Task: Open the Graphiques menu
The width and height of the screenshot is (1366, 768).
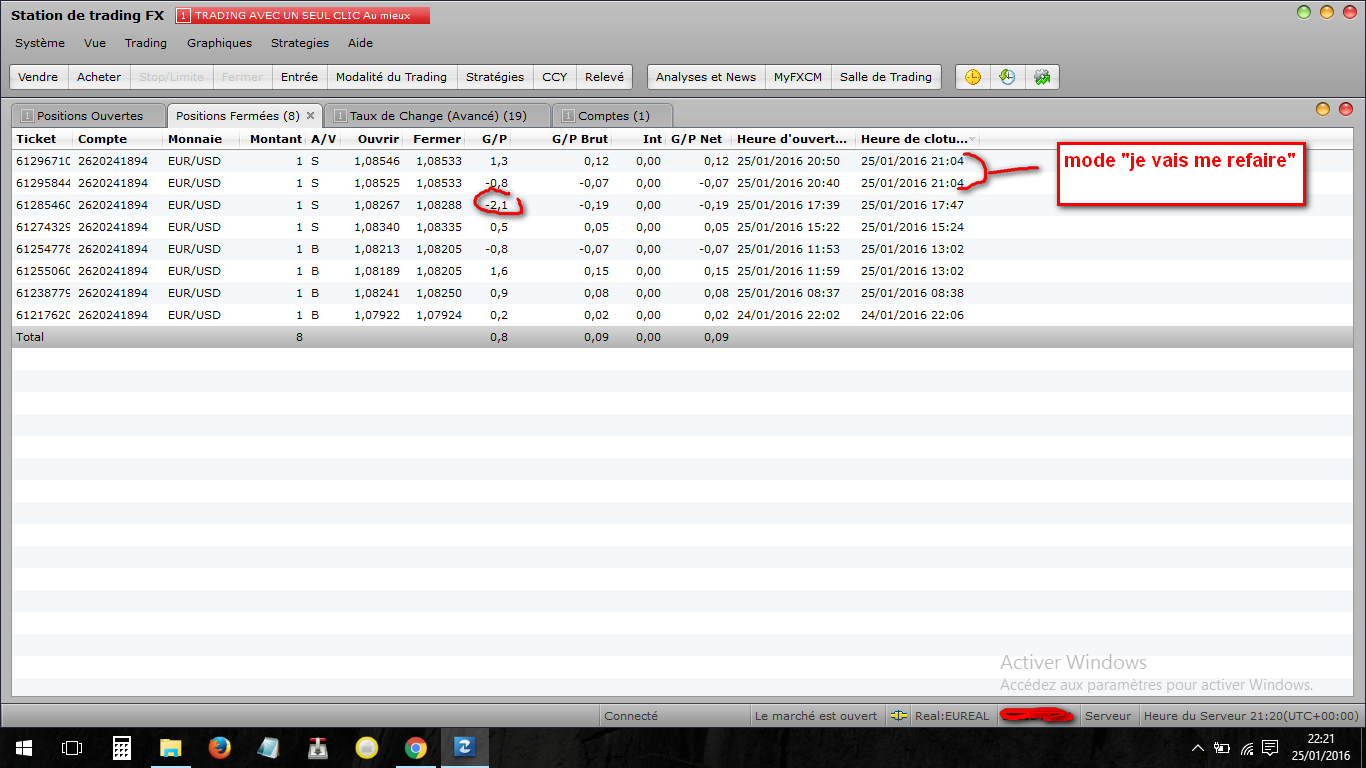Action: (x=219, y=43)
